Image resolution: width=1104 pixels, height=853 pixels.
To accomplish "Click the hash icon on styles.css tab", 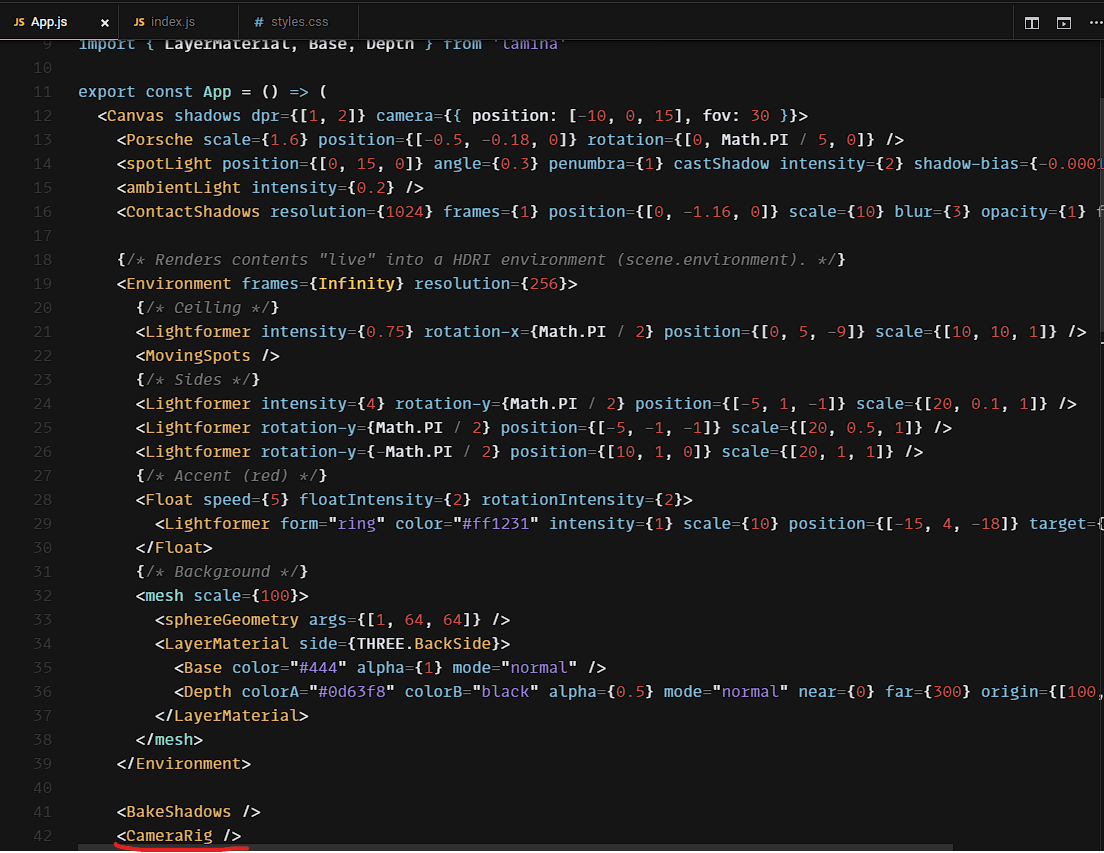I will [x=259, y=22].
